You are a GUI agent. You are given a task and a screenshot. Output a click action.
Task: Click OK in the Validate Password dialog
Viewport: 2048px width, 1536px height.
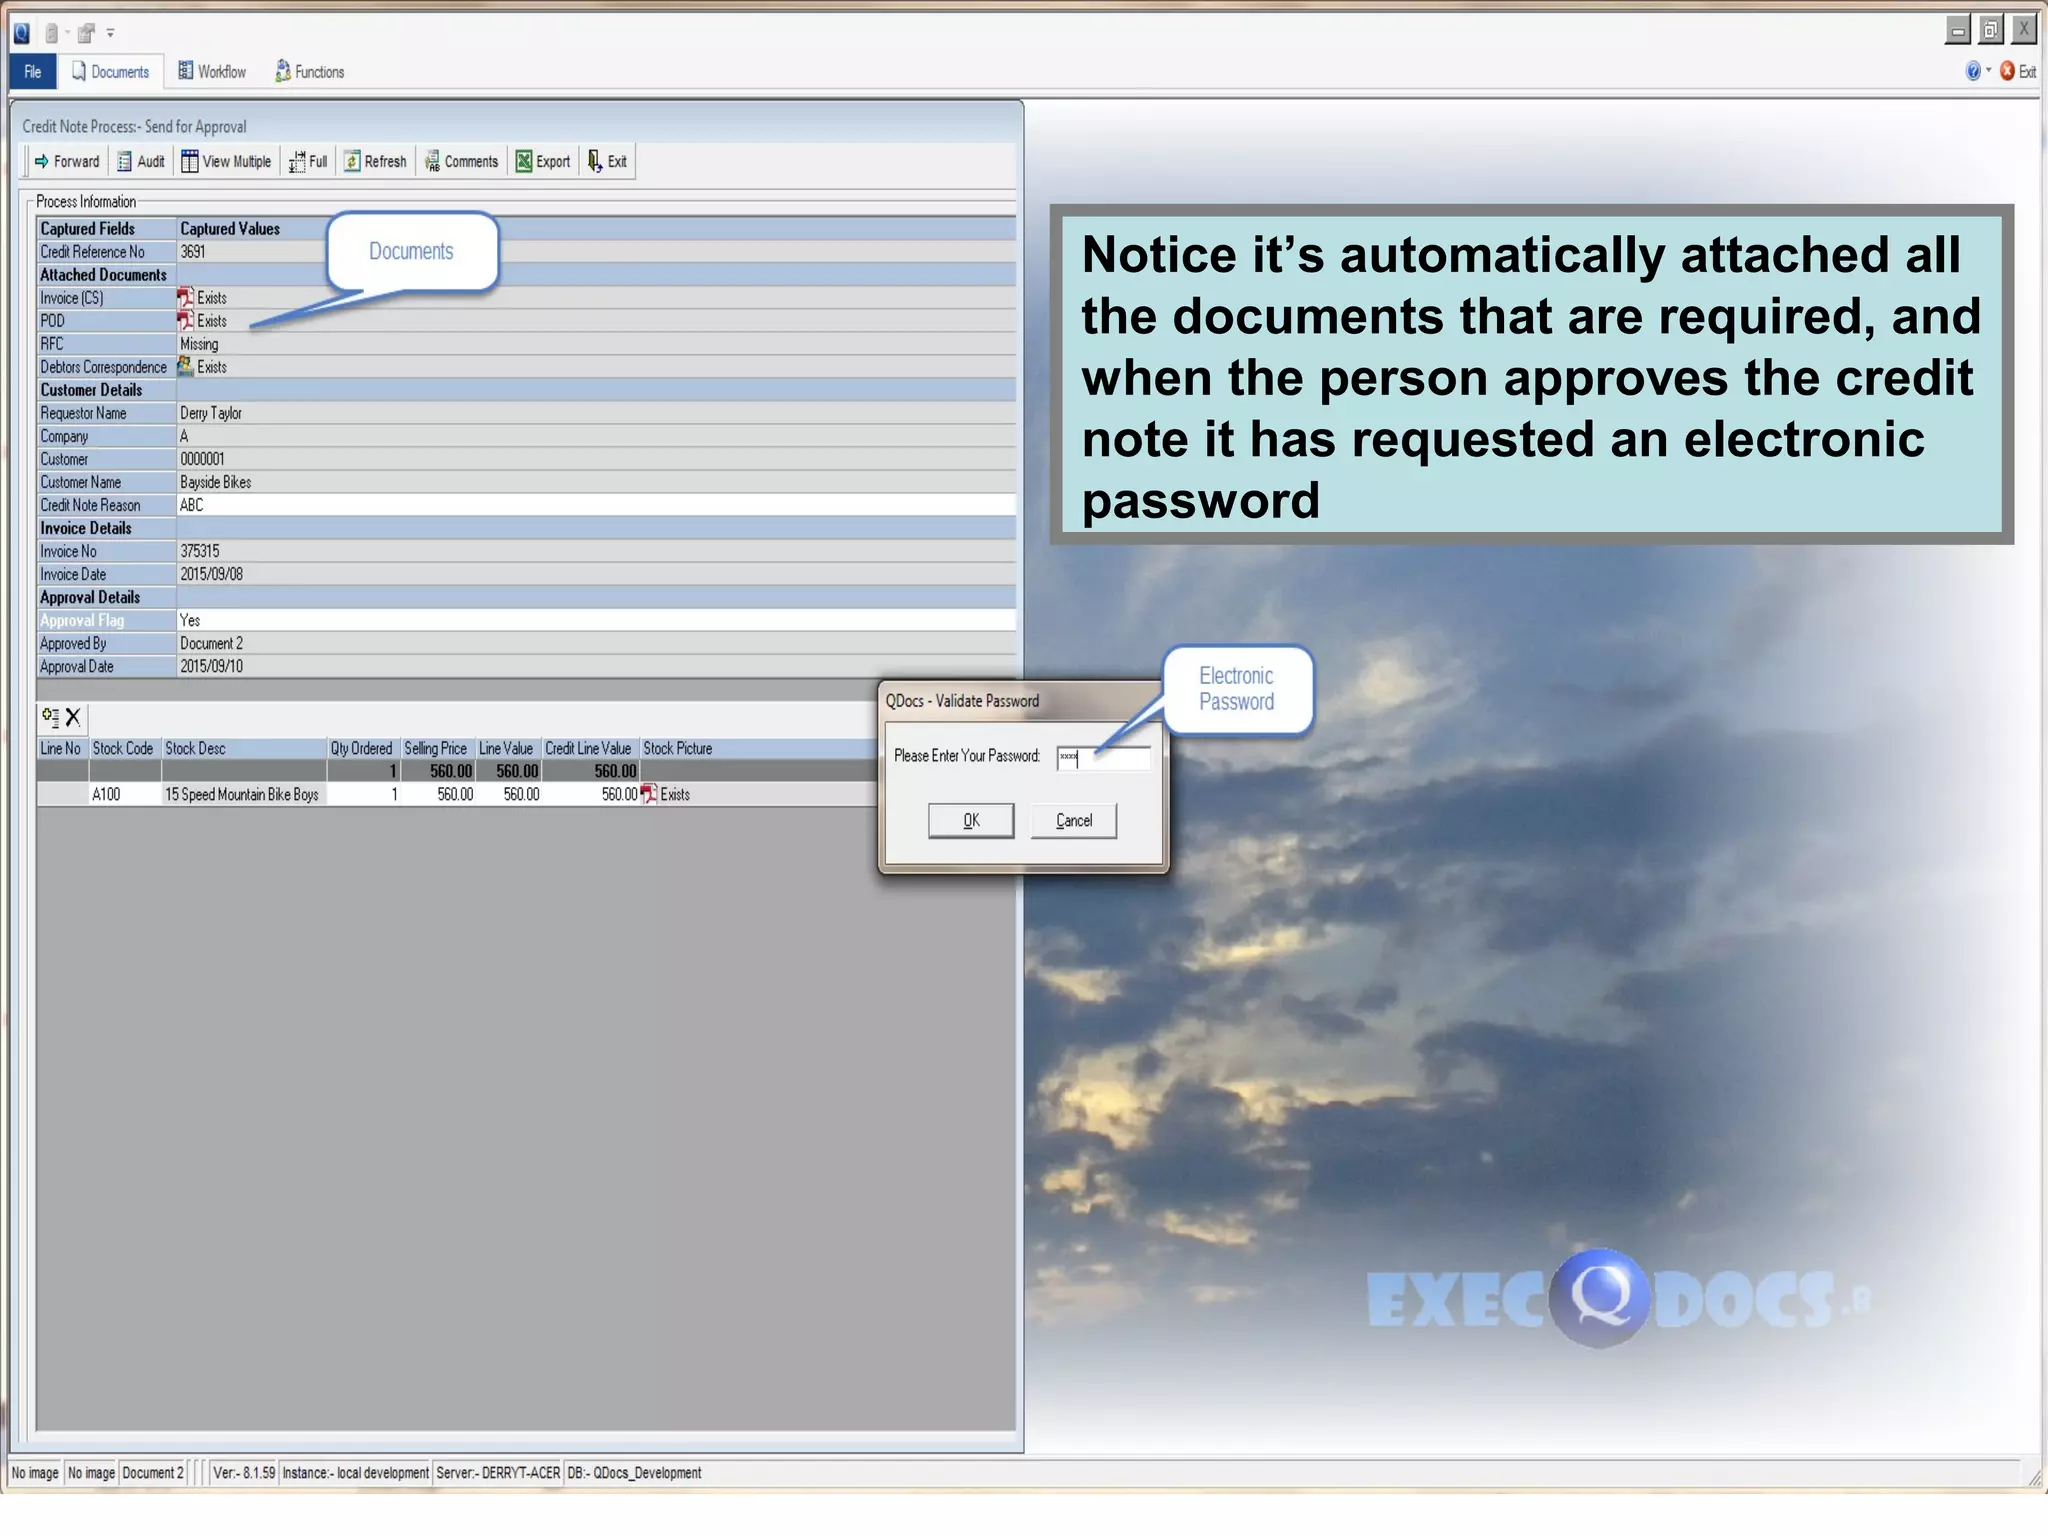coord(971,821)
